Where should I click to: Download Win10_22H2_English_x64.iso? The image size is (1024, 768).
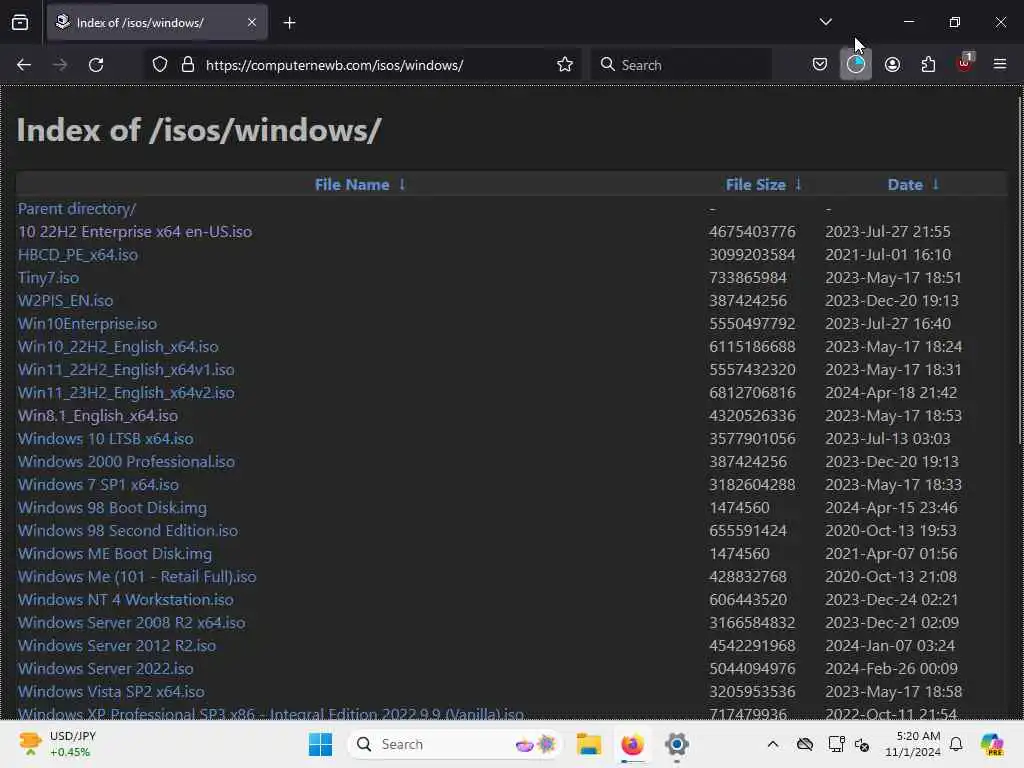click(118, 347)
